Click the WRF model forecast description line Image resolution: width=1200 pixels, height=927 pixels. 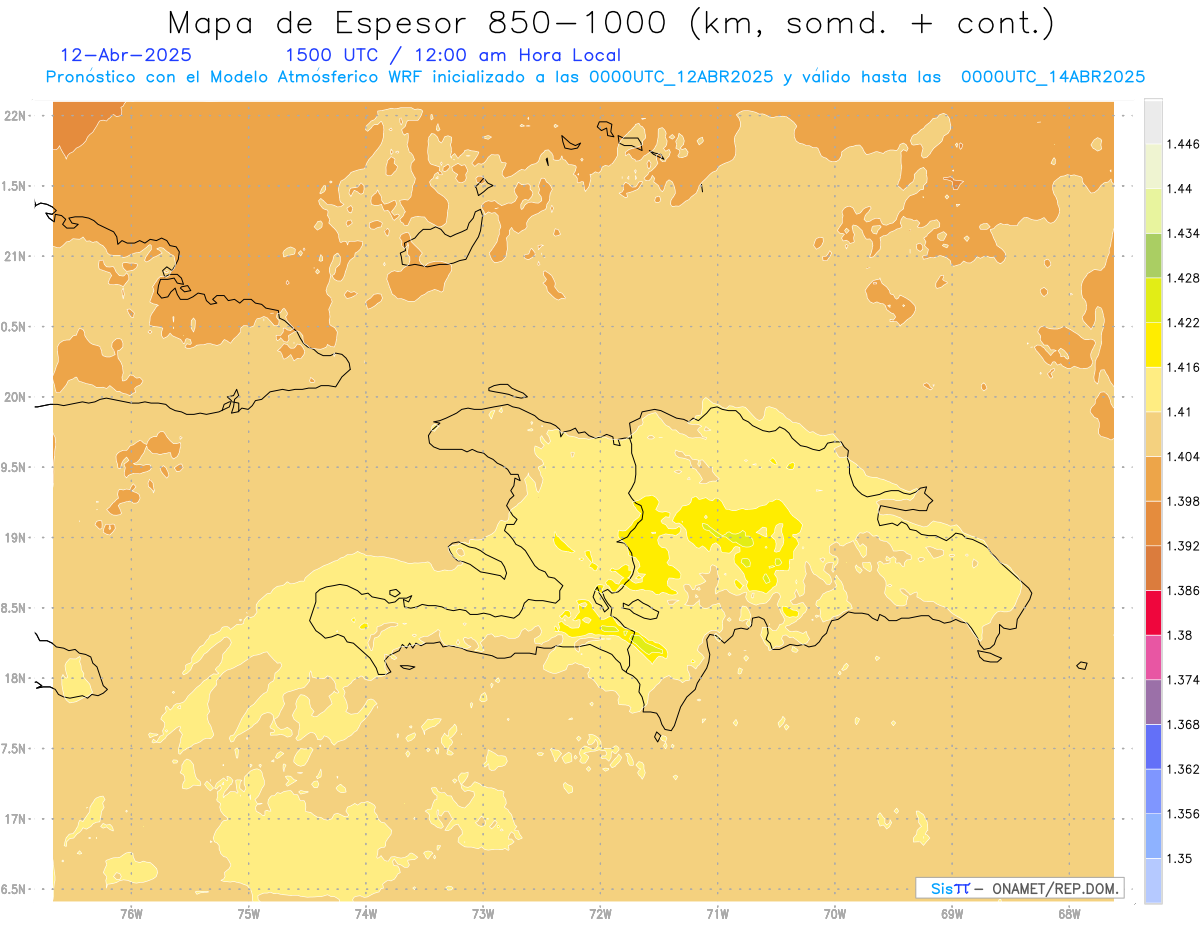tap(595, 77)
